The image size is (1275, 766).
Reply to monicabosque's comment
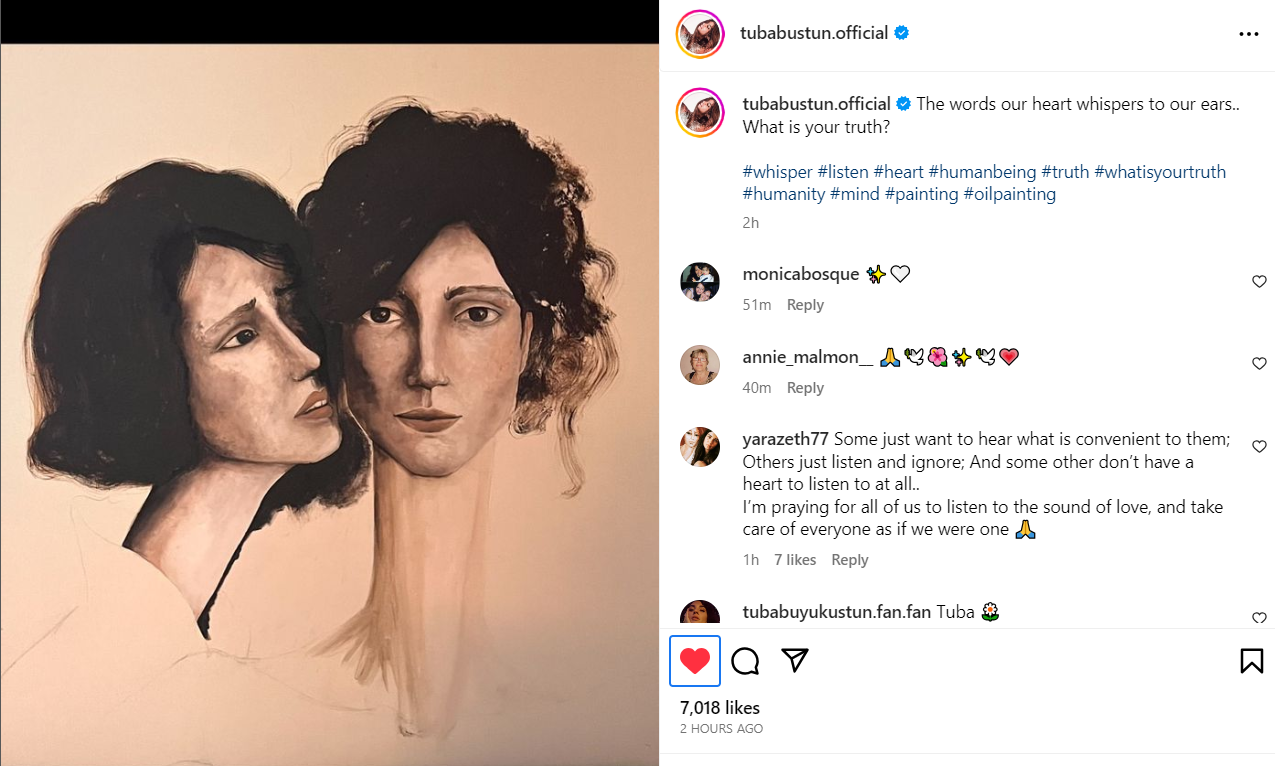pos(805,305)
